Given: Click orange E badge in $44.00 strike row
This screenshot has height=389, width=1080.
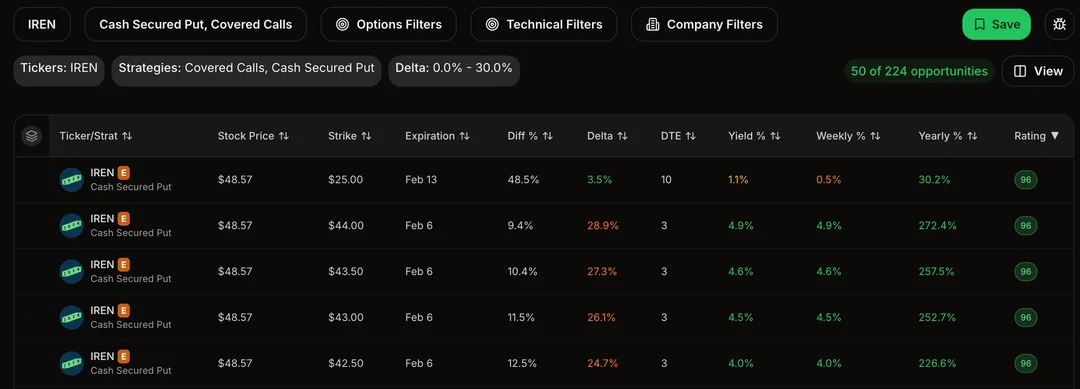Looking at the screenshot, I should point(124,219).
